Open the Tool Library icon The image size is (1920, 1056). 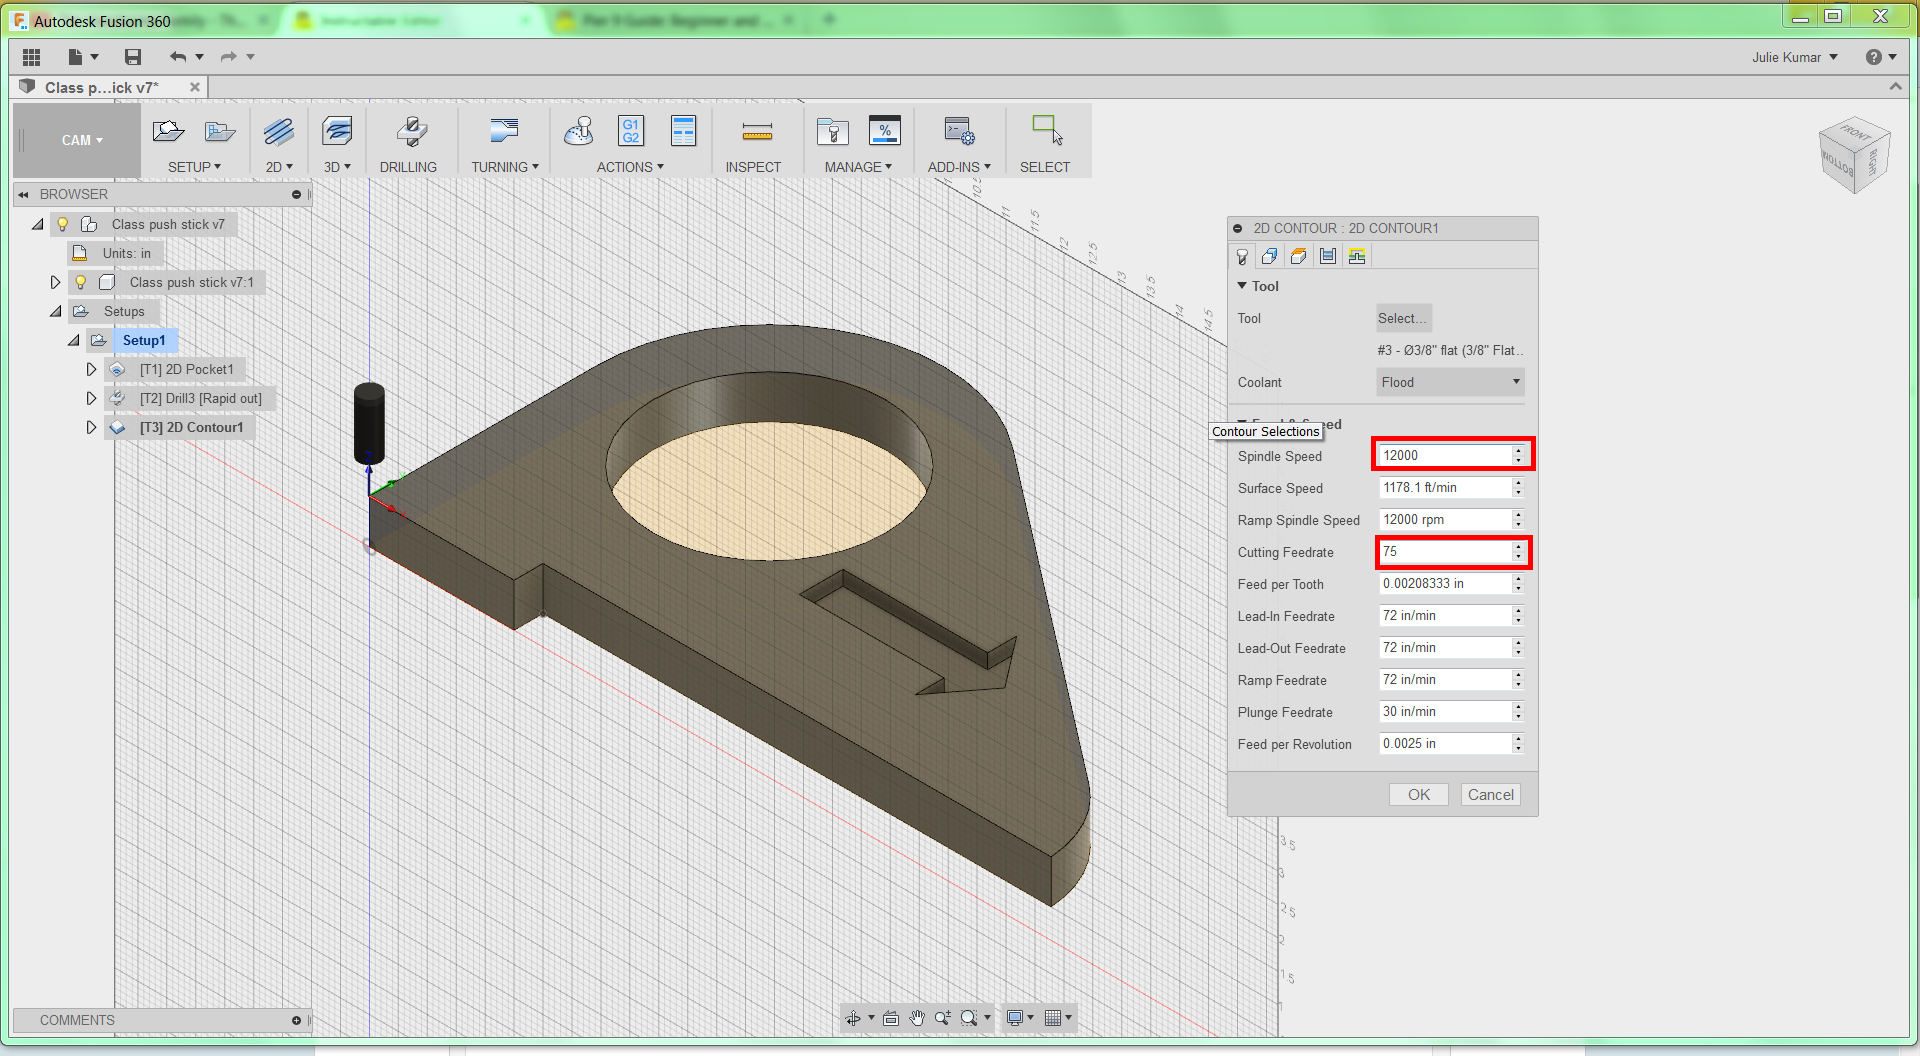[x=832, y=131]
